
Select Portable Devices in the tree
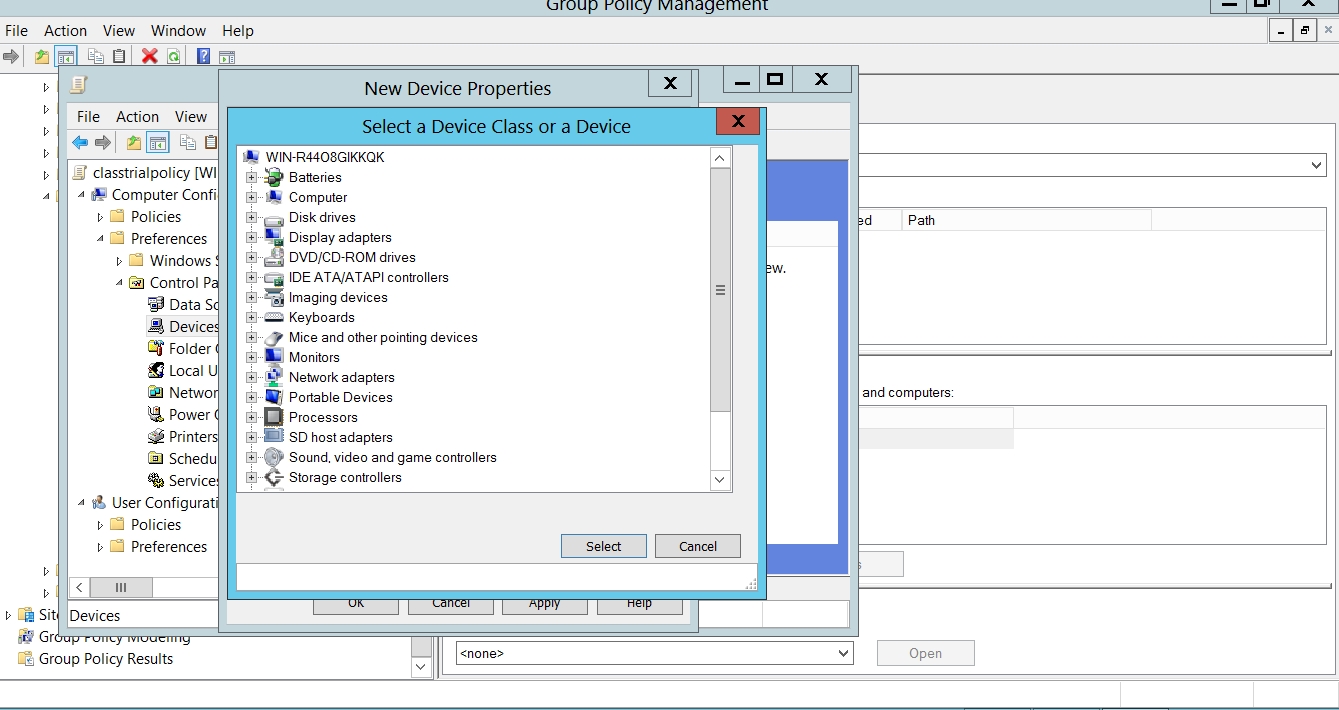[340, 397]
